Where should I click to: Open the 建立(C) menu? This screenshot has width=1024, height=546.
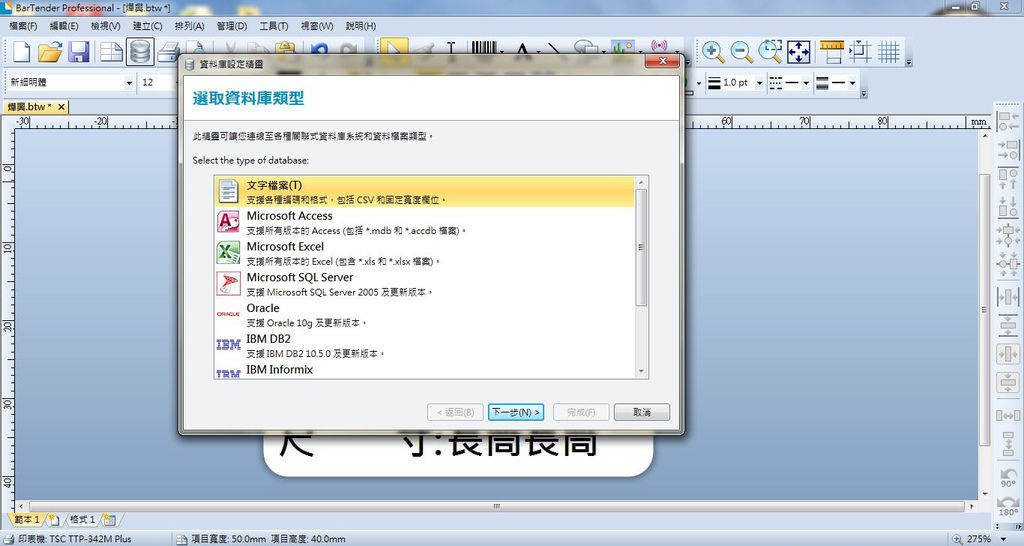point(147,26)
